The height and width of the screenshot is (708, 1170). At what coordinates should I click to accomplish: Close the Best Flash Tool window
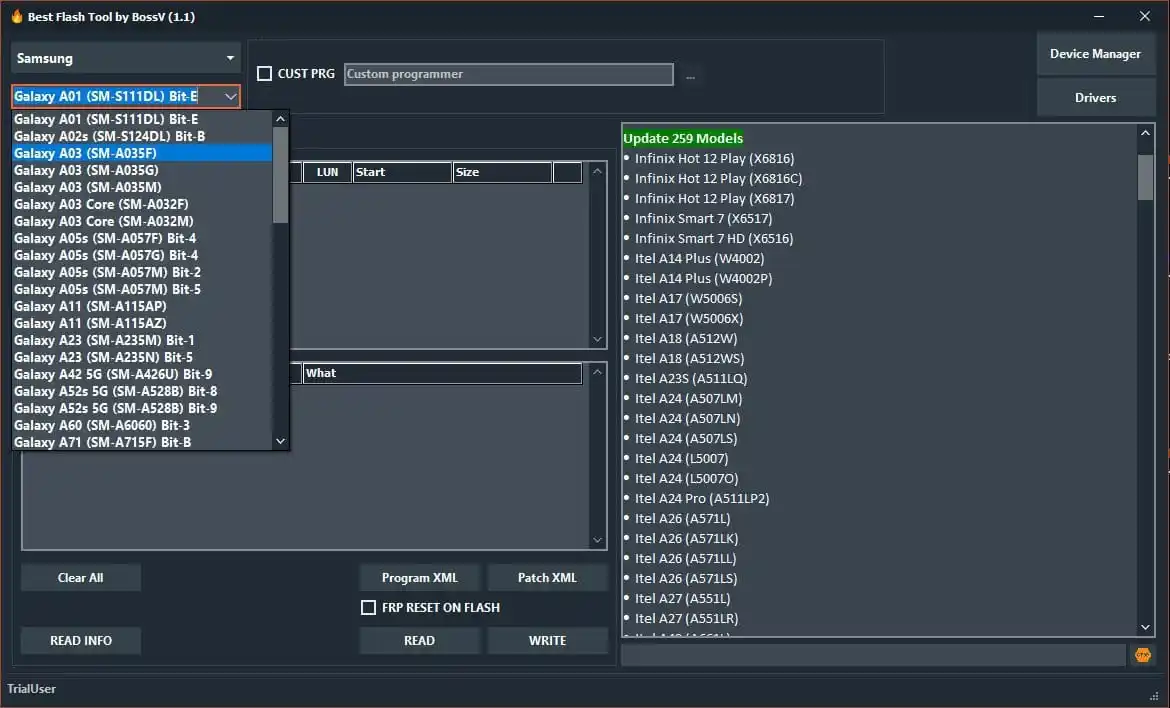click(x=1145, y=16)
